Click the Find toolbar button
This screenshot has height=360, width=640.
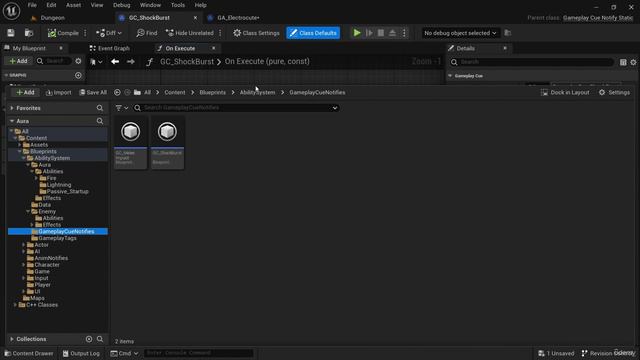(x=147, y=33)
